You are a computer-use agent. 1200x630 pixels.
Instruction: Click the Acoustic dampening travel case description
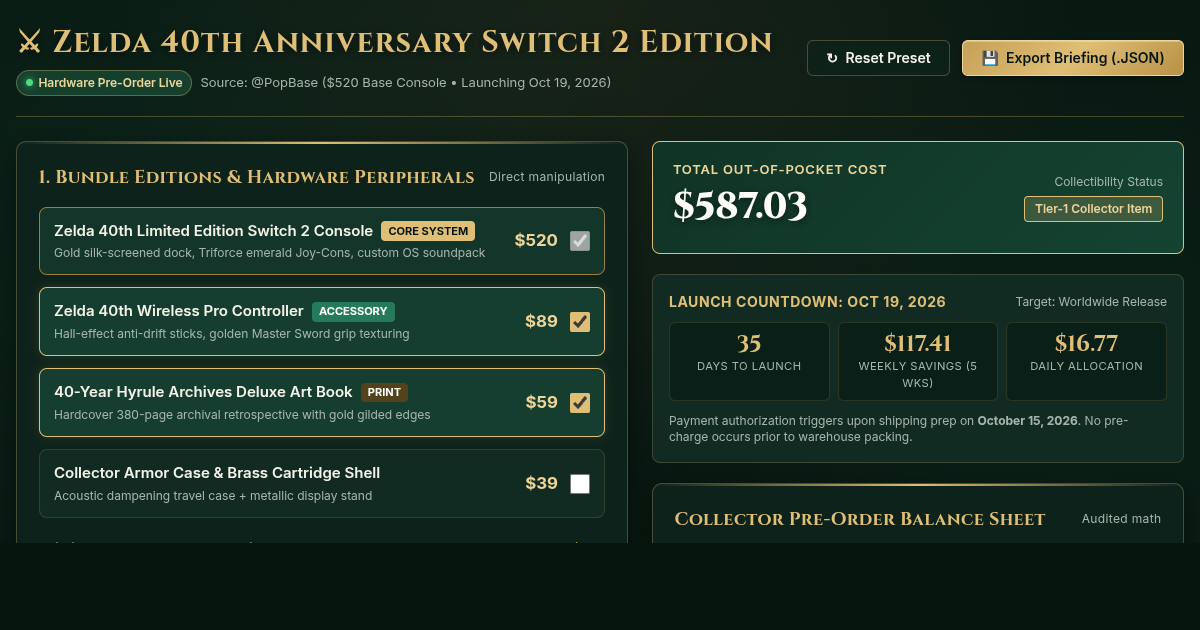(x=213, y=496)
